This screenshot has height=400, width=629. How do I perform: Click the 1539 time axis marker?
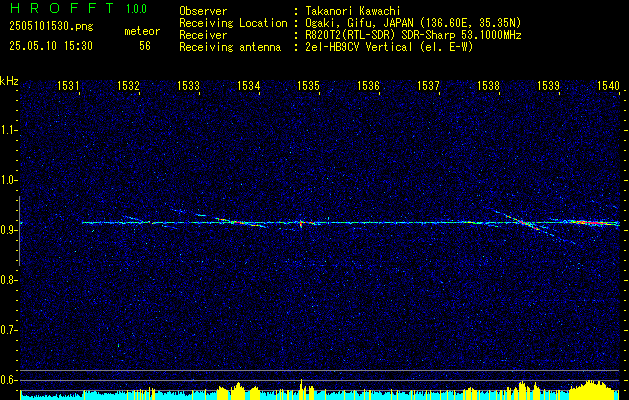(x=548, y=85)
